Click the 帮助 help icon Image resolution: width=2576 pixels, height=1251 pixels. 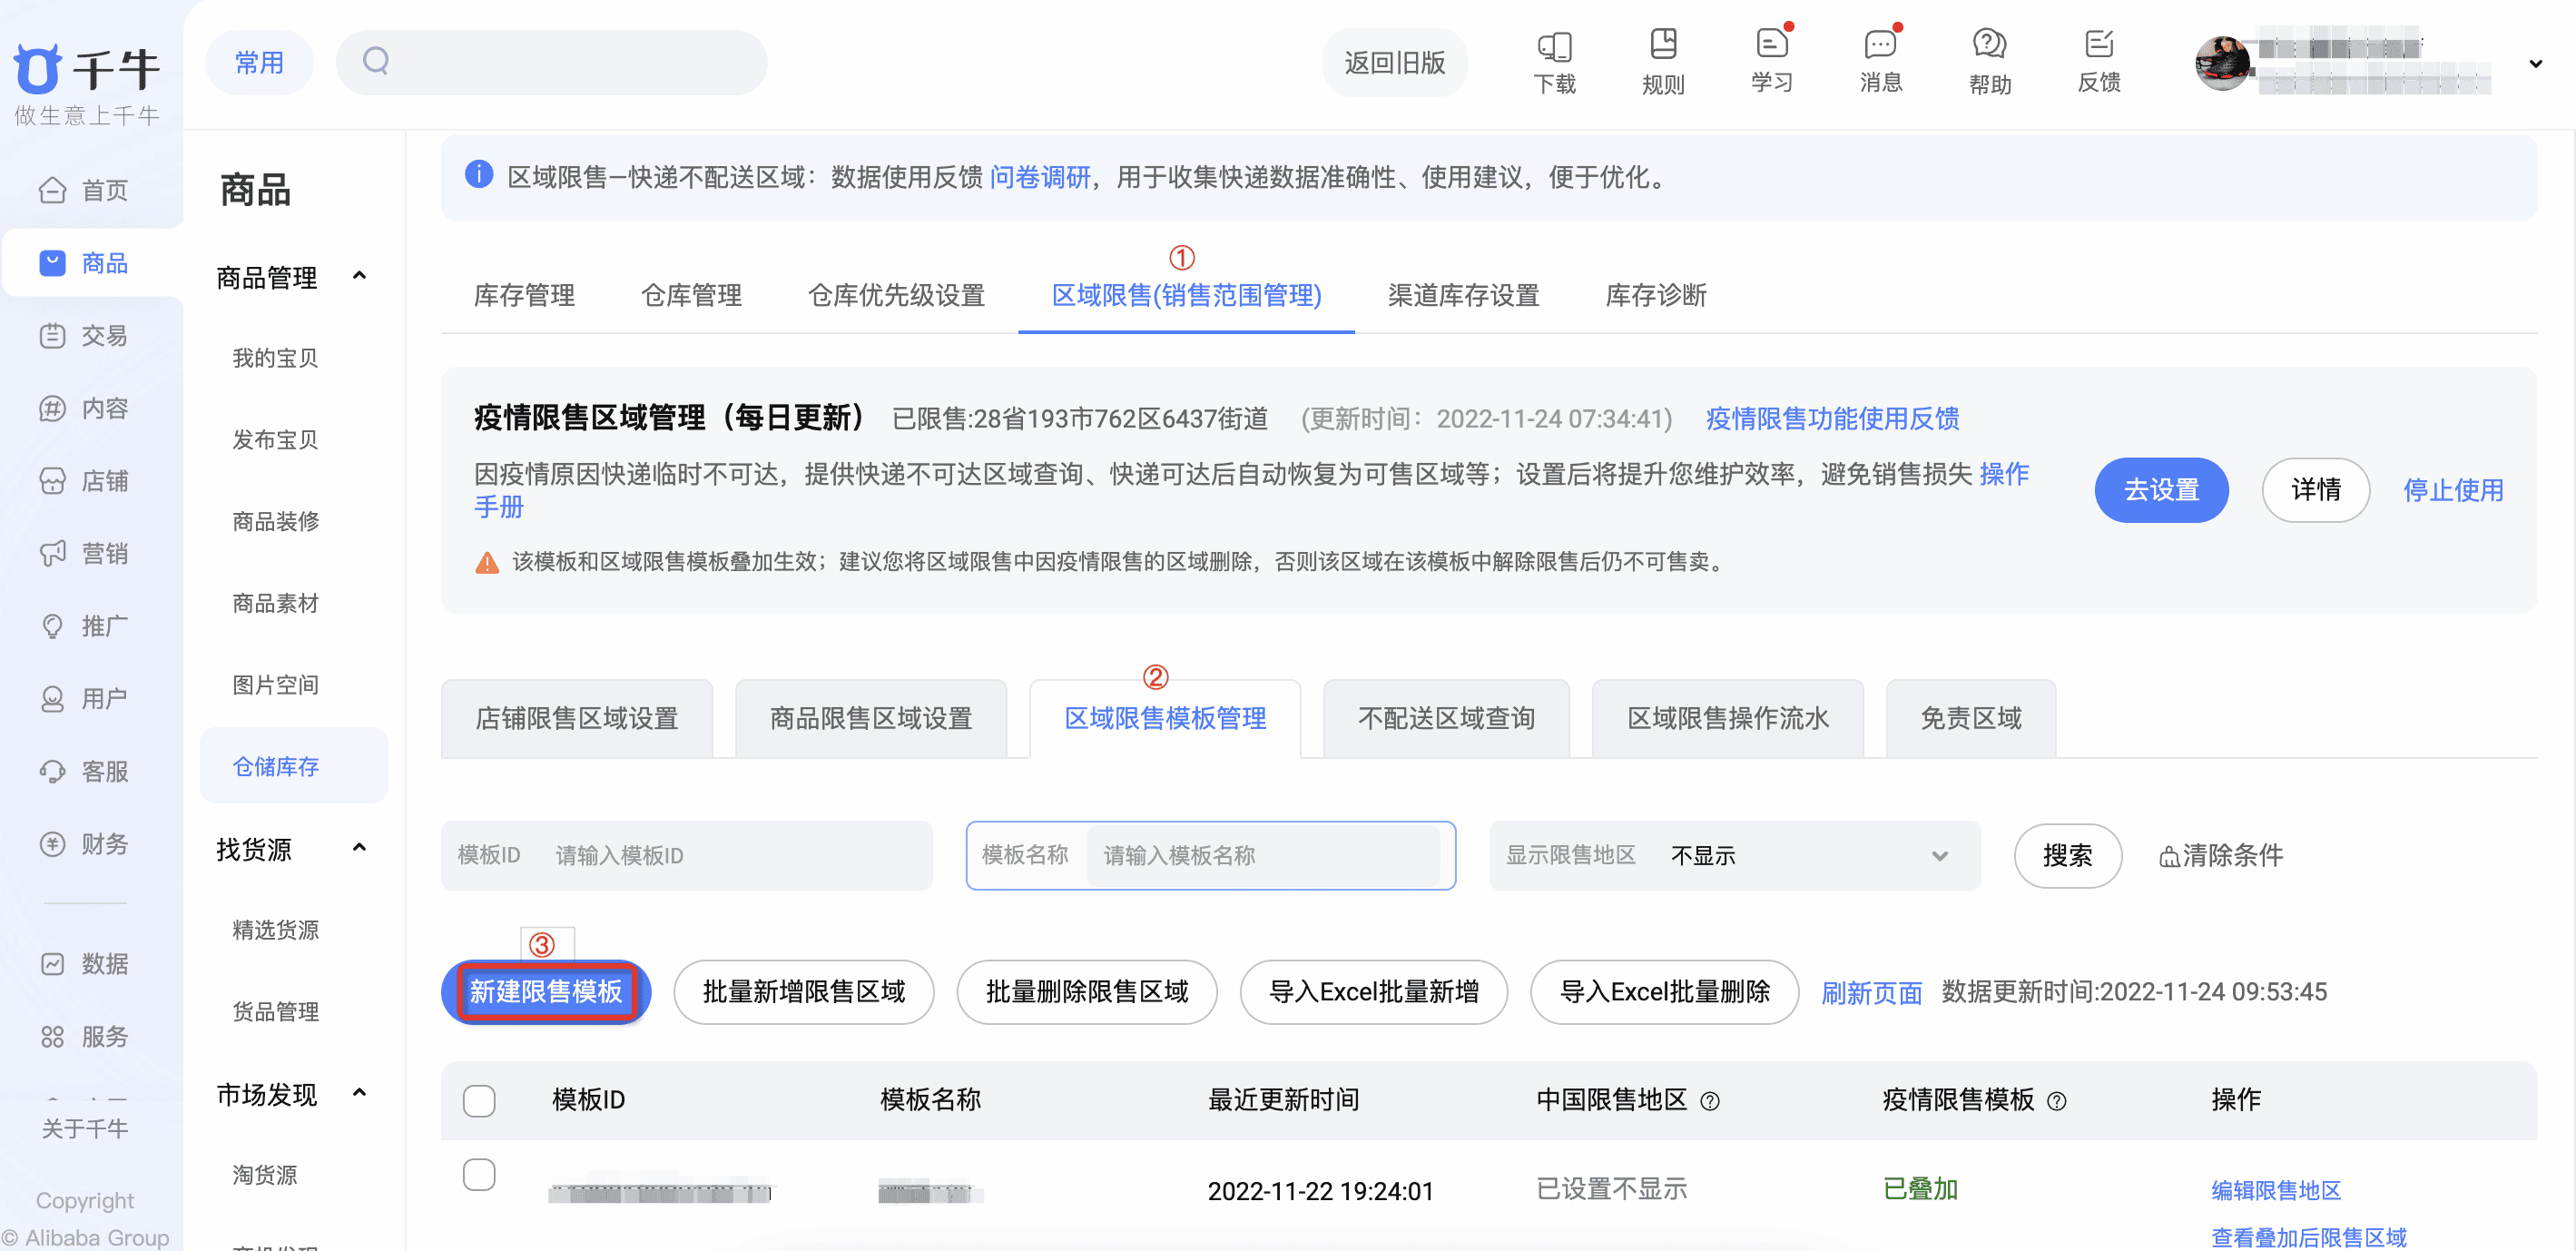tap(1989, 60)
